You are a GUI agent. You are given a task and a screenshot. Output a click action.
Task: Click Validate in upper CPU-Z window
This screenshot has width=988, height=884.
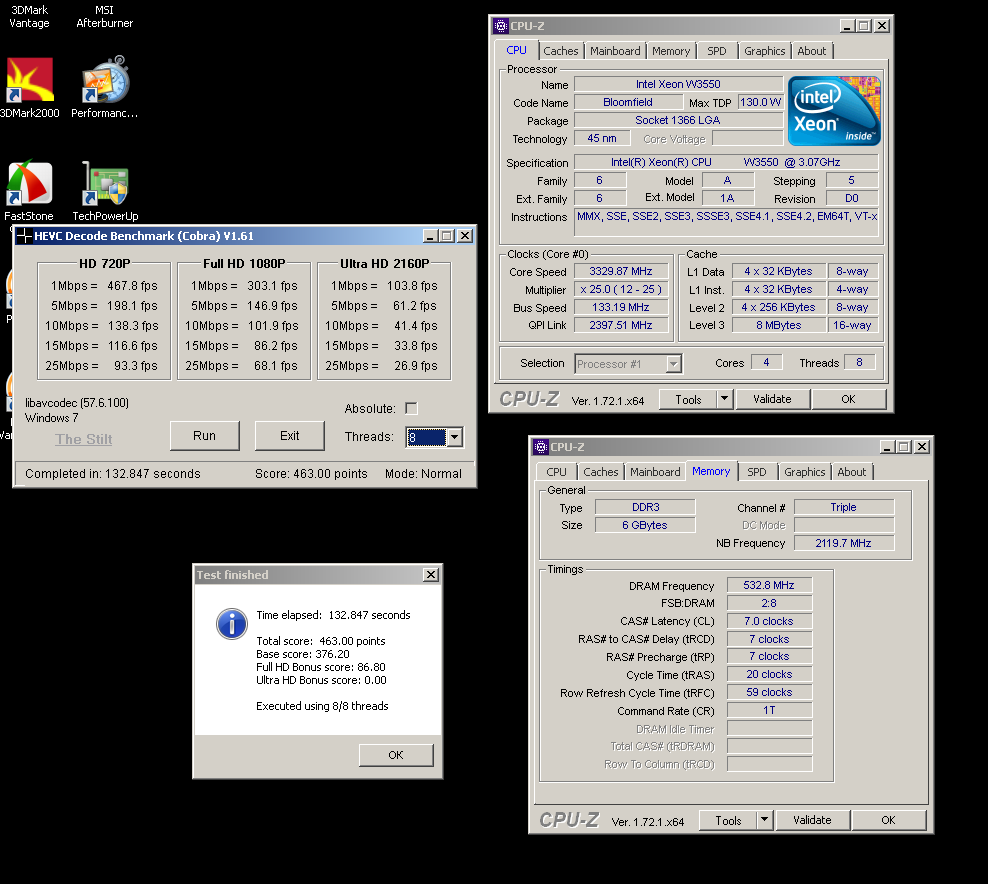tap(772, 399)
